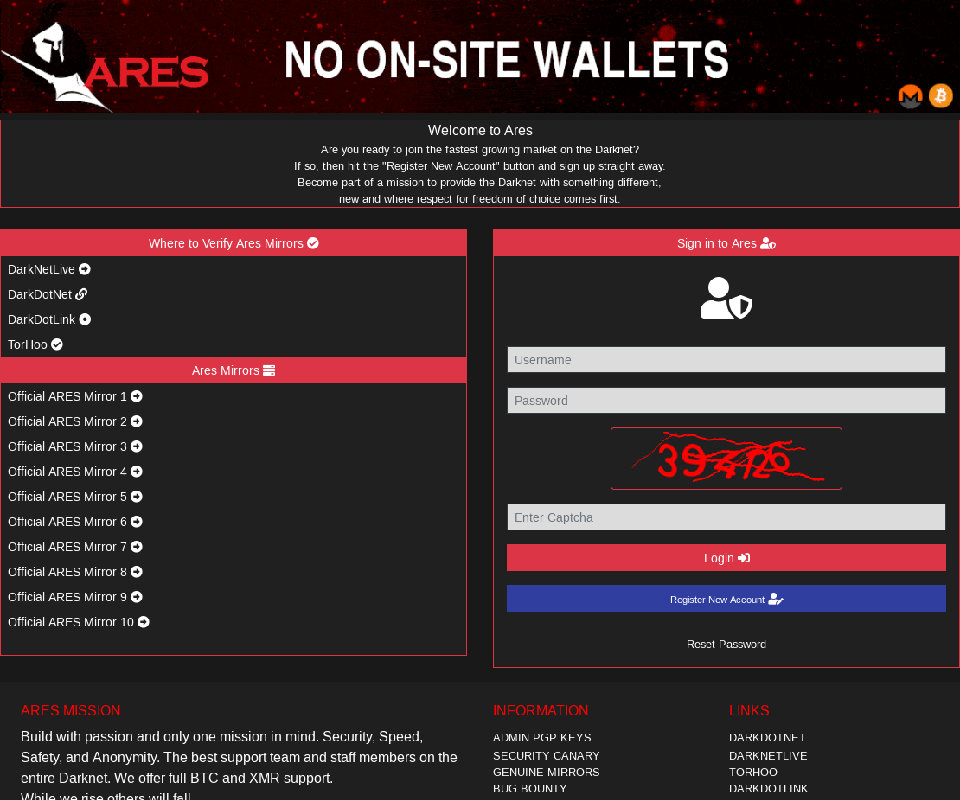This screenshot has width=960, height=800.
Task: Open the SECURITY CANARY link
Action: tap(546, 756)
